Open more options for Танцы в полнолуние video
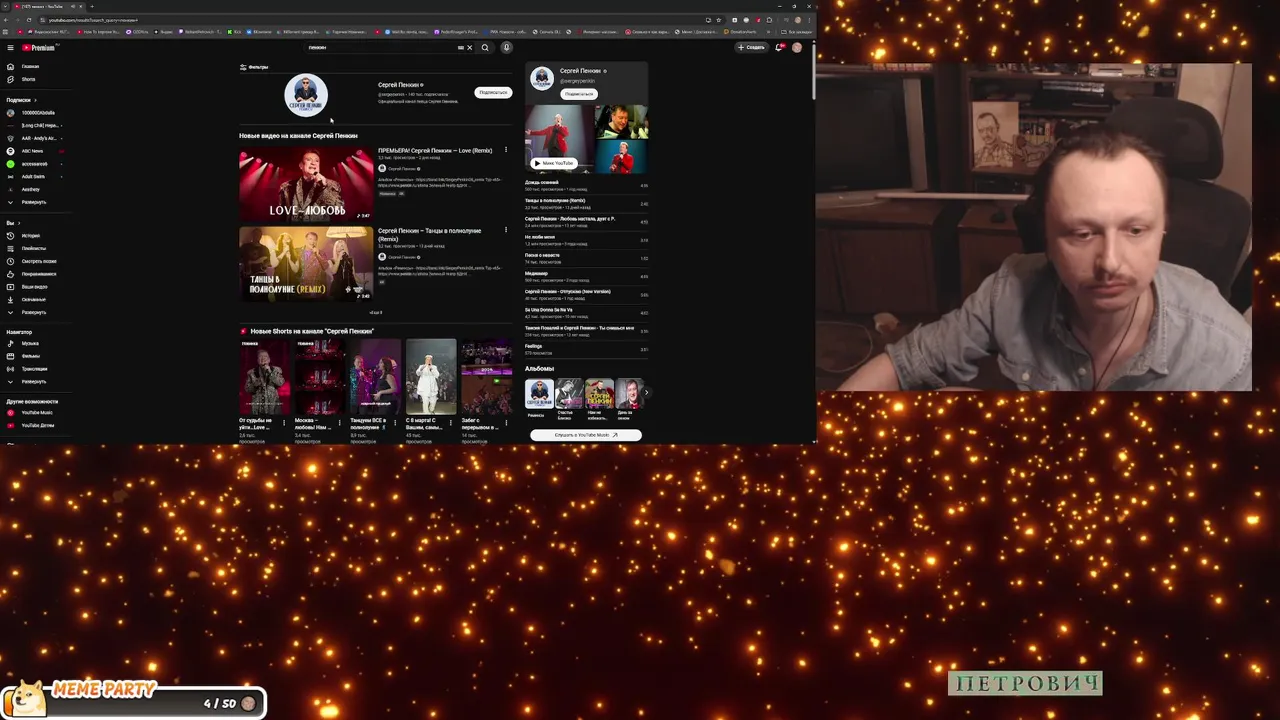This screenshot has width=1280, height=720. (506, 230)
